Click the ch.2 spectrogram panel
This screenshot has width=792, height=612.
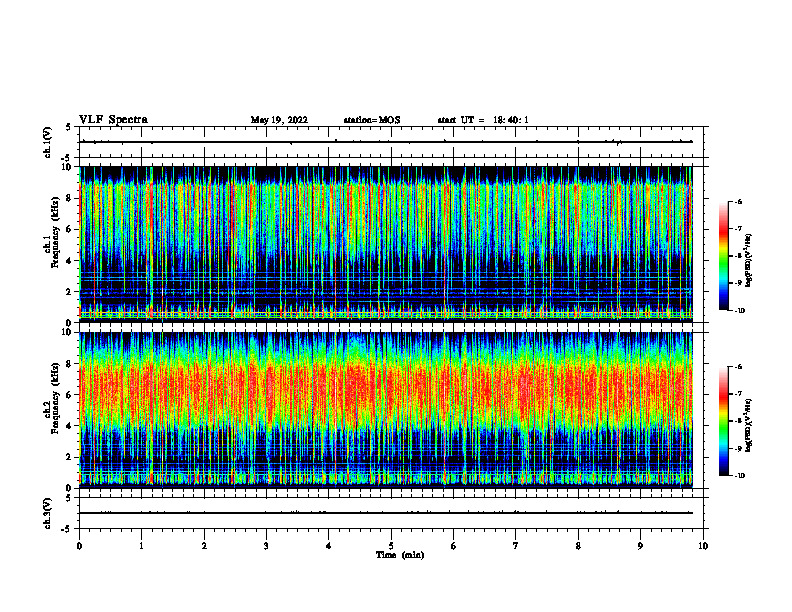[x=386, y=410]
